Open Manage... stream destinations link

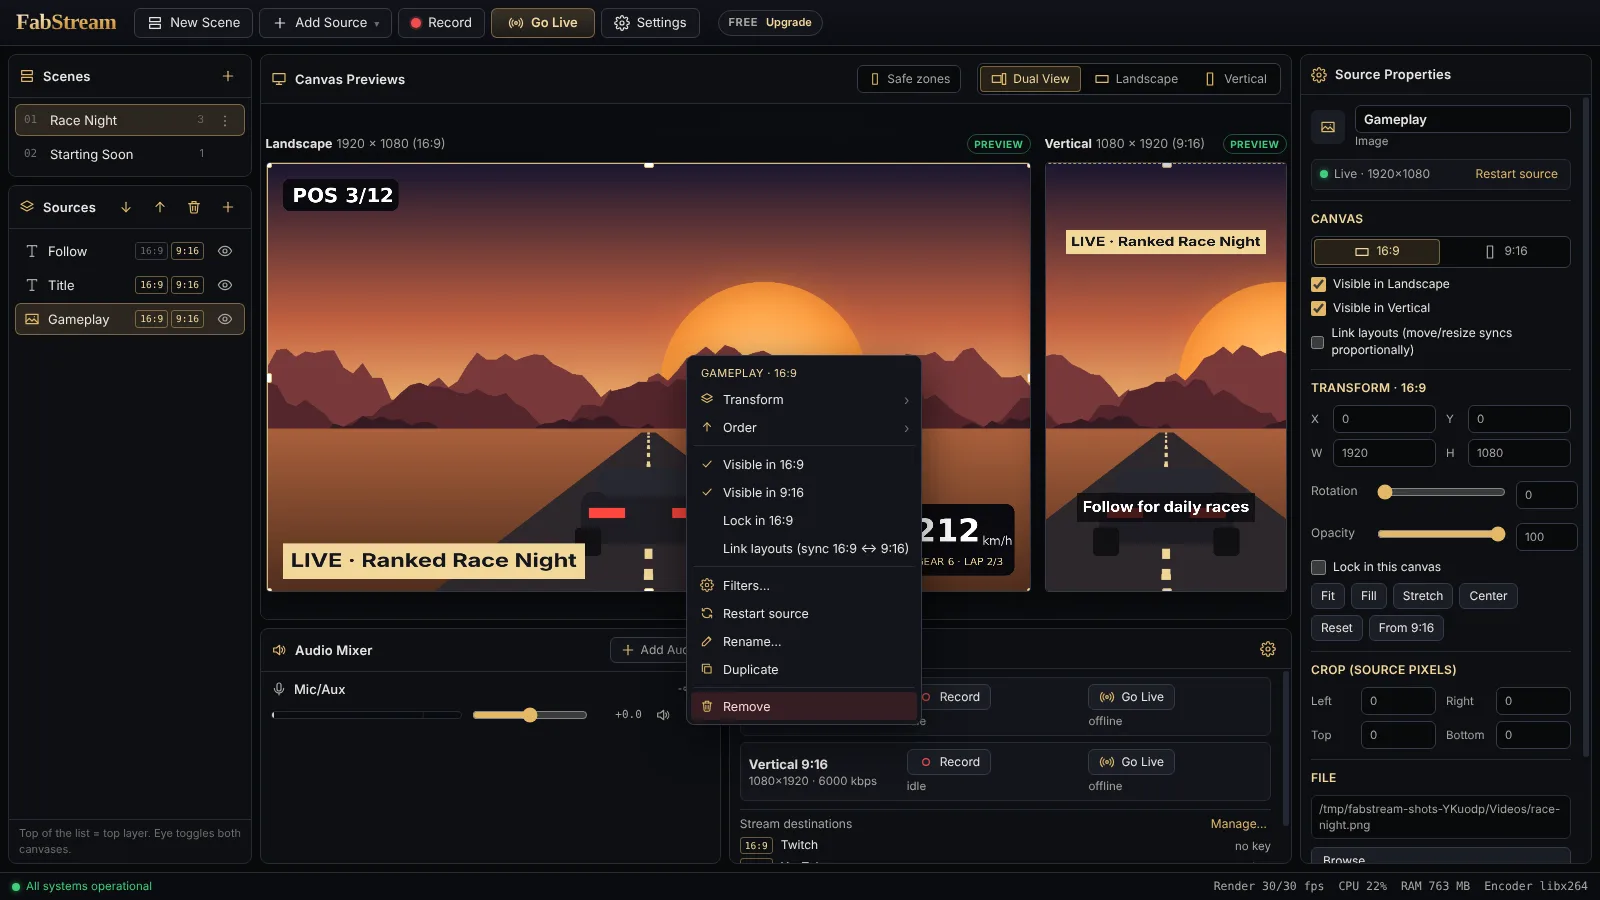[1238, 824]
